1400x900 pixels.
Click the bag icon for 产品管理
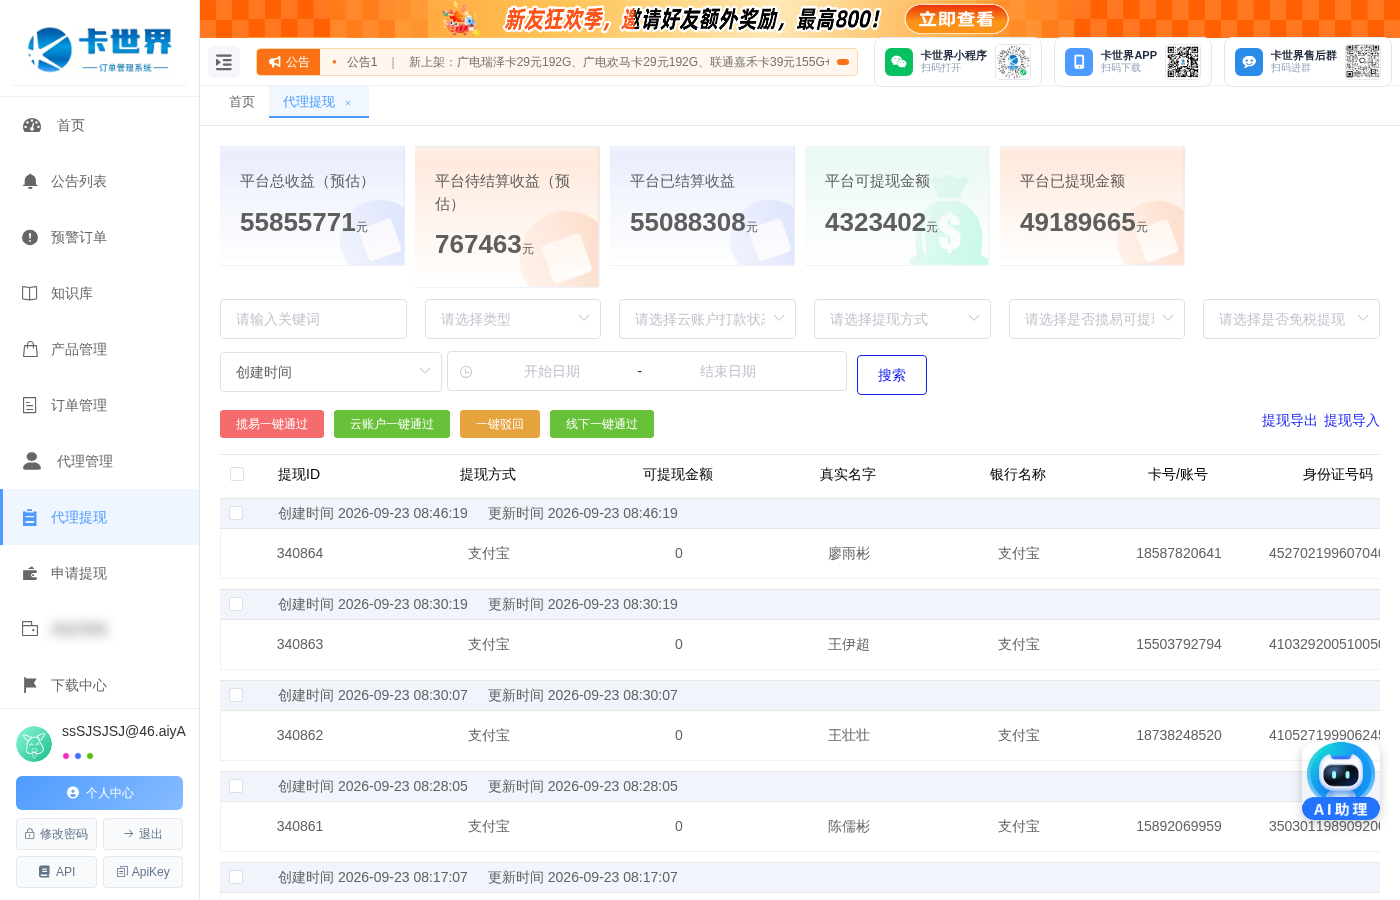30,349
